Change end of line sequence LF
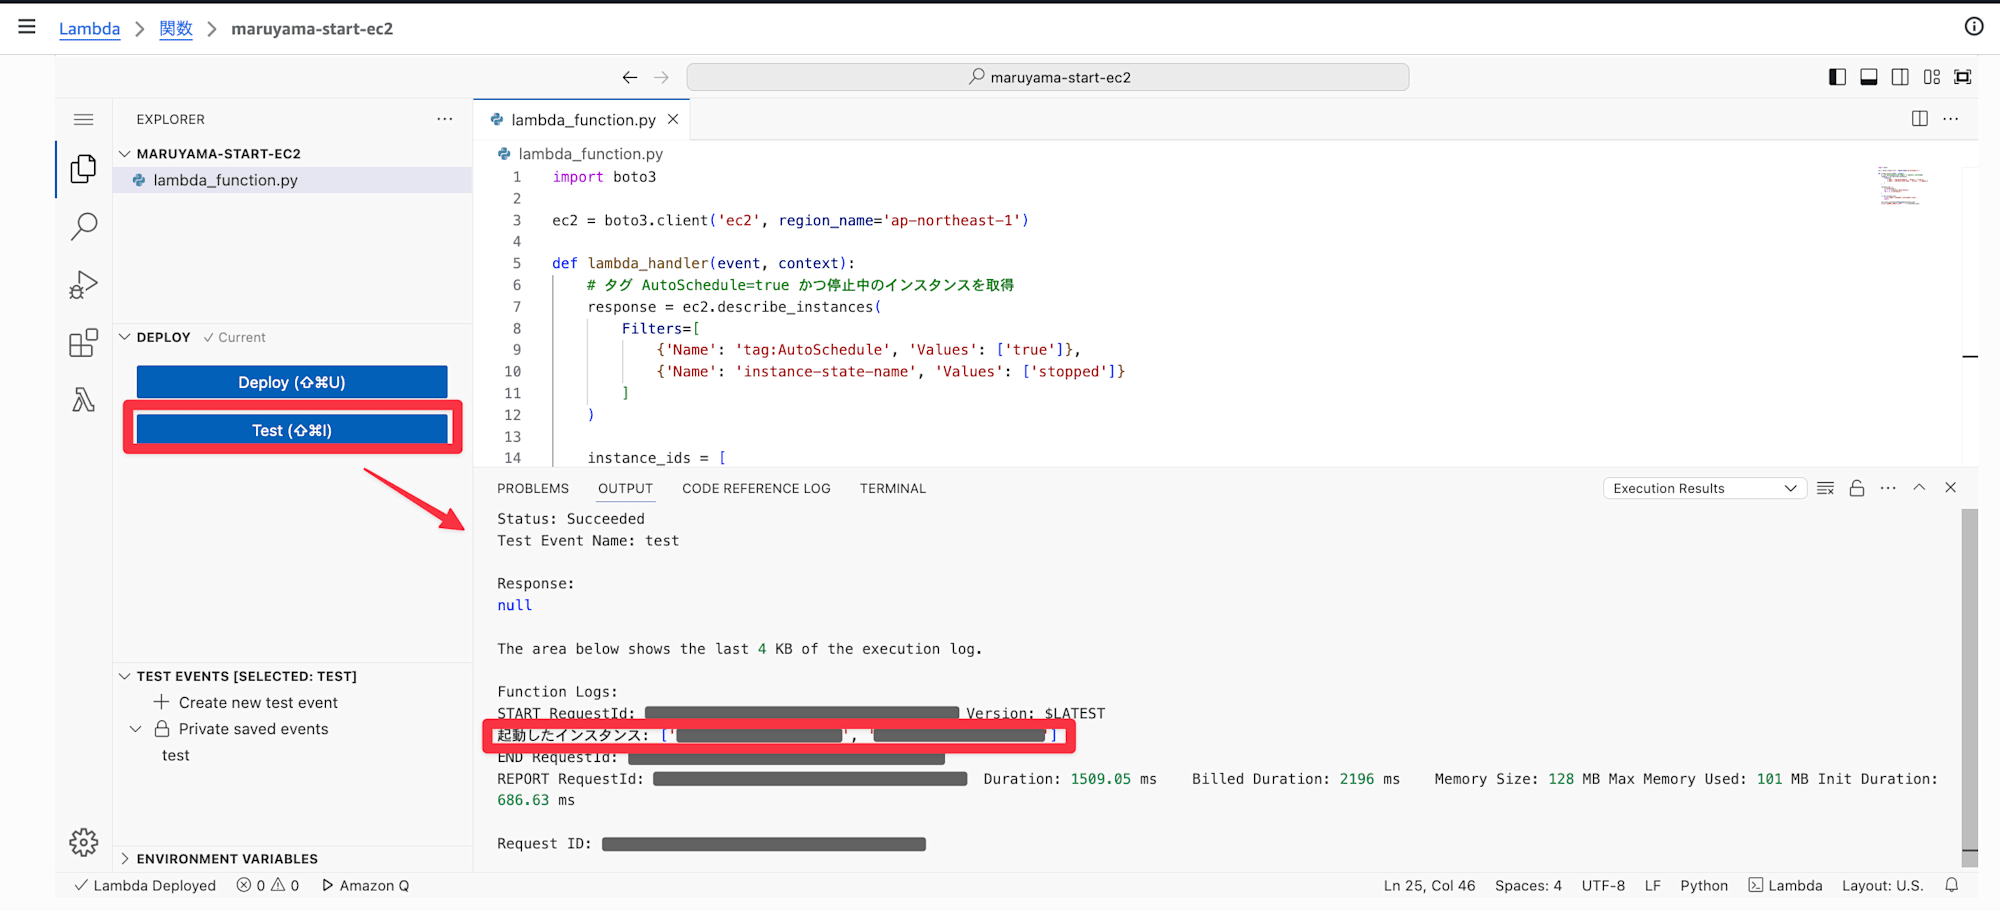Image resolution: width=2000 pixels, height=911 pixels. pyautogui.click(x=1652, y=885)
